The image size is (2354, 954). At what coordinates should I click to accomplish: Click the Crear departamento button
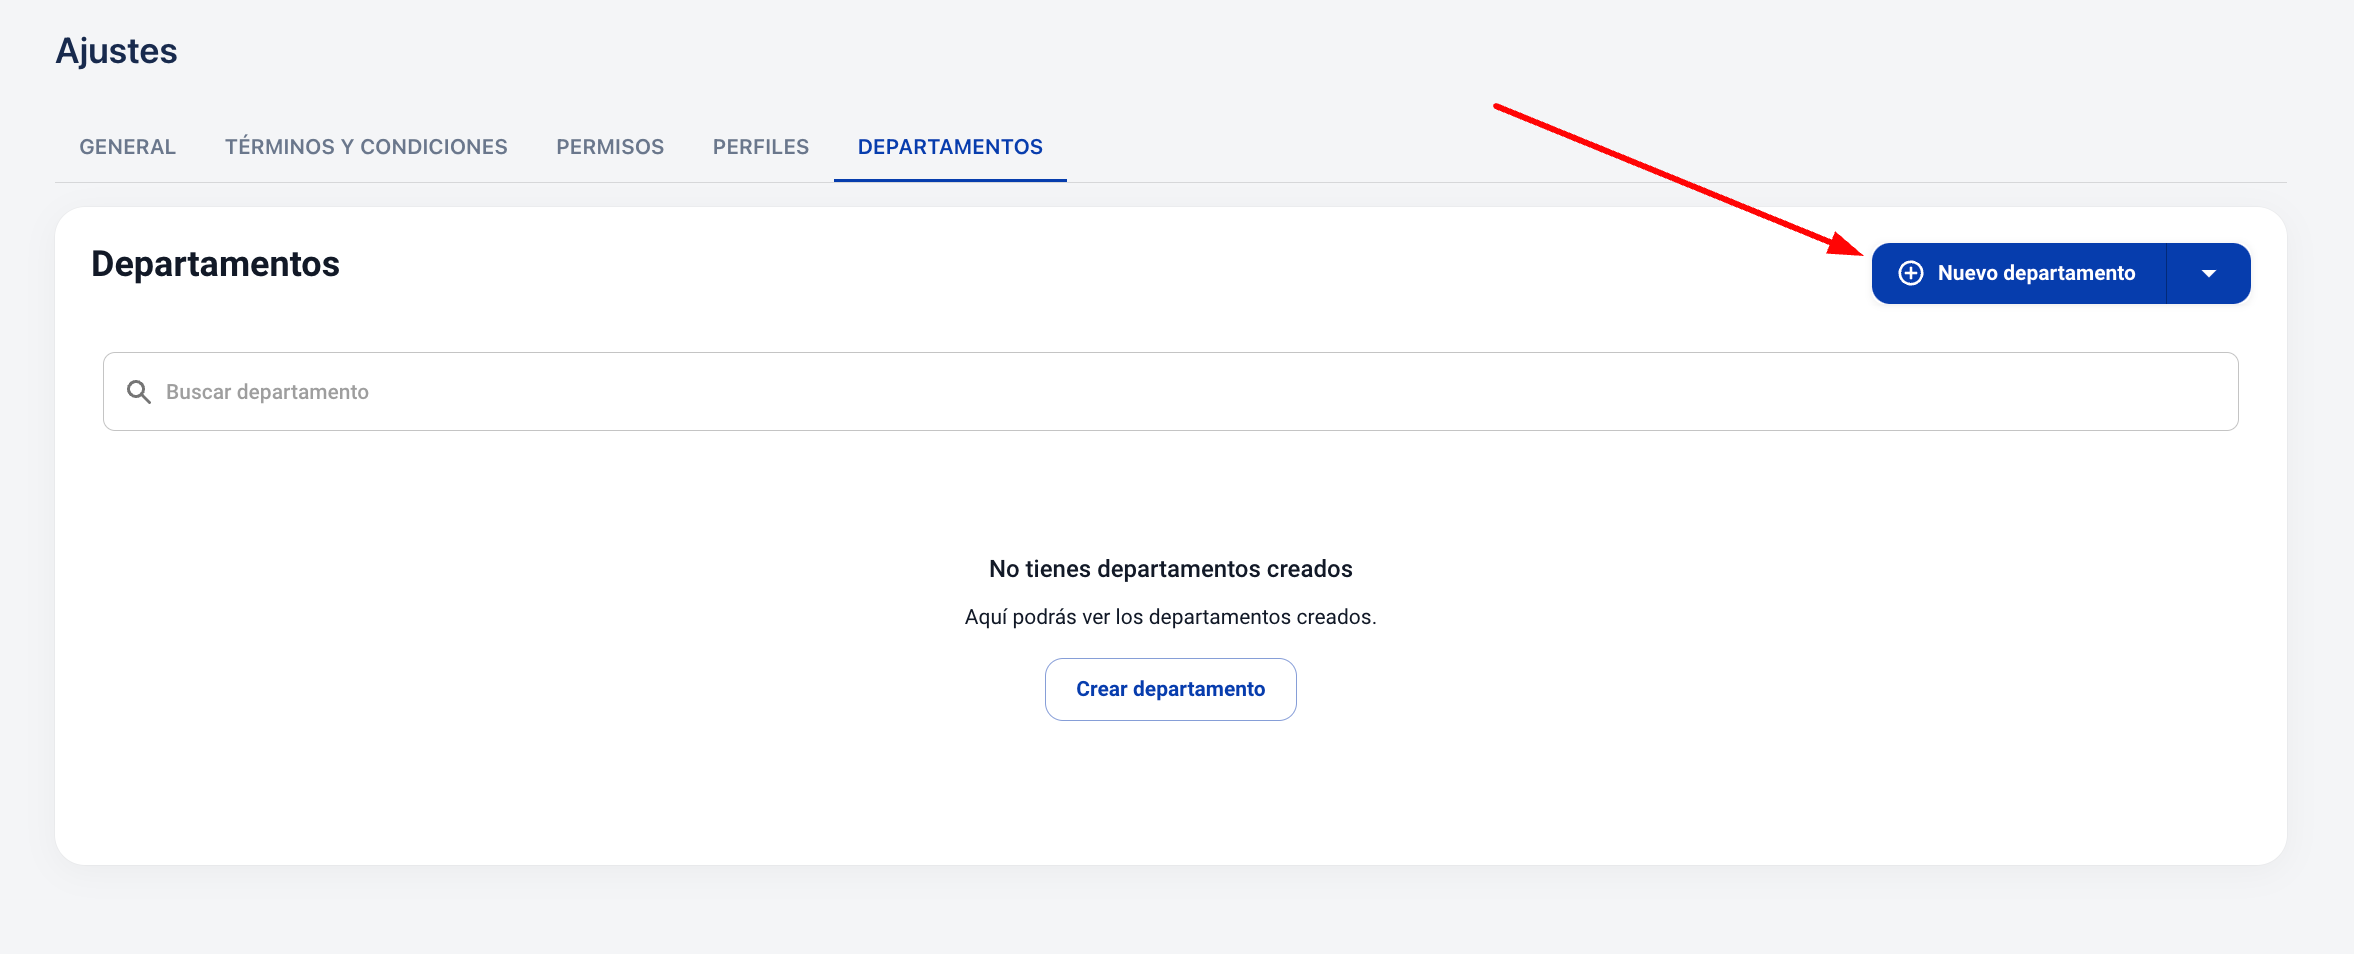coord(1170,689)
